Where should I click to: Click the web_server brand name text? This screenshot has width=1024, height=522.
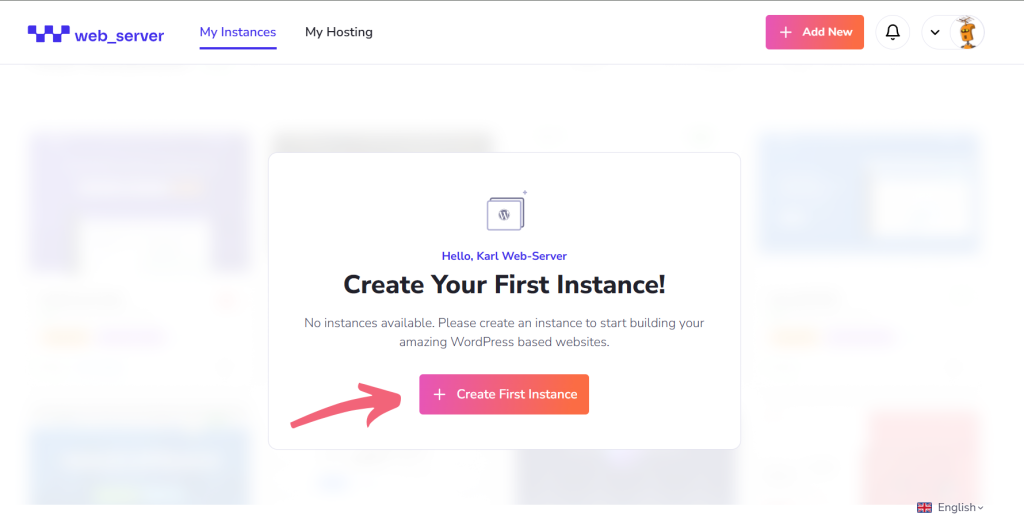(x=119, y=35)
